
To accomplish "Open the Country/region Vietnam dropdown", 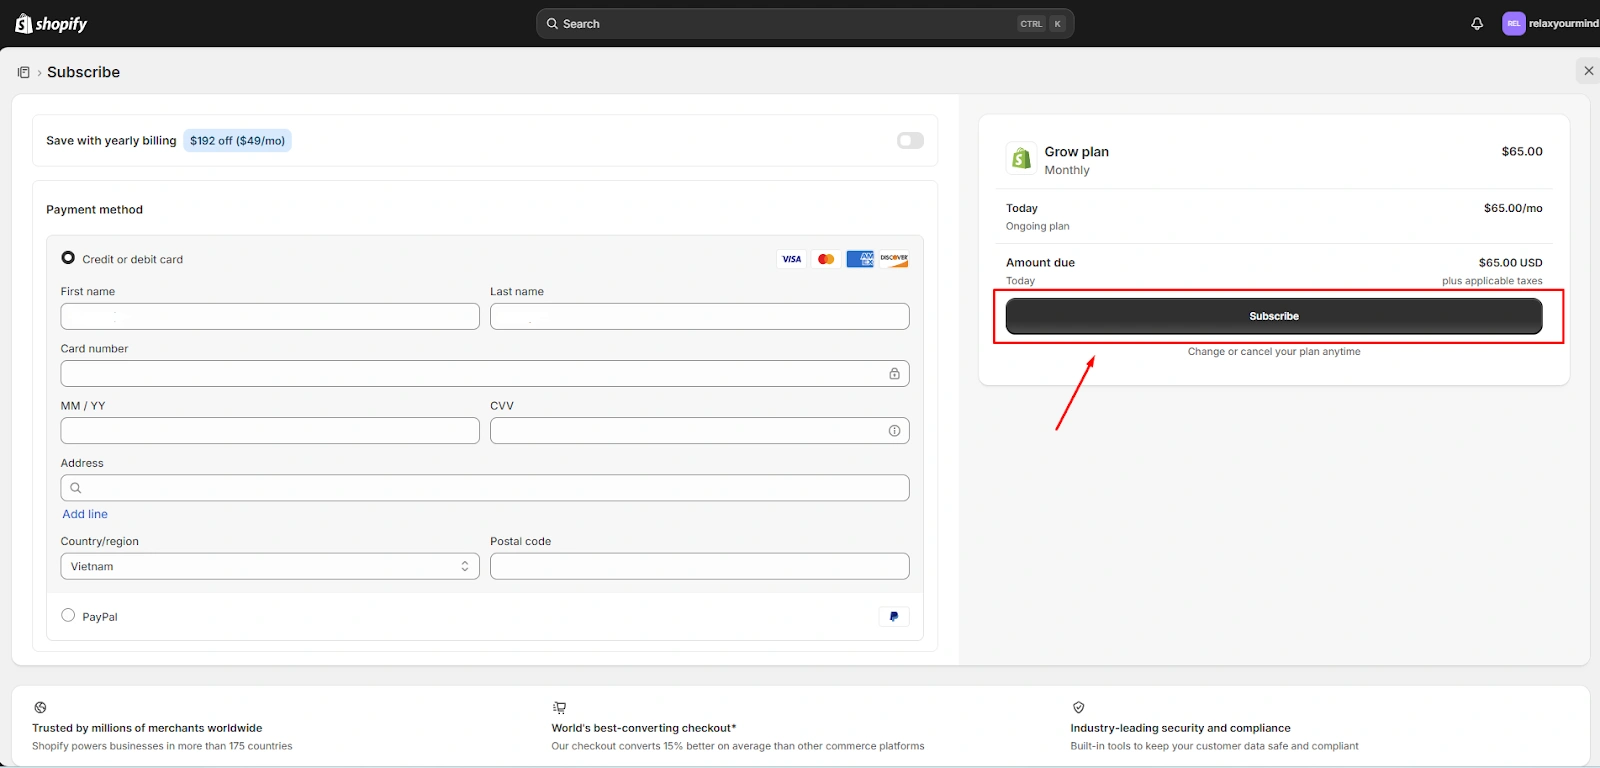I will point(270,566).
